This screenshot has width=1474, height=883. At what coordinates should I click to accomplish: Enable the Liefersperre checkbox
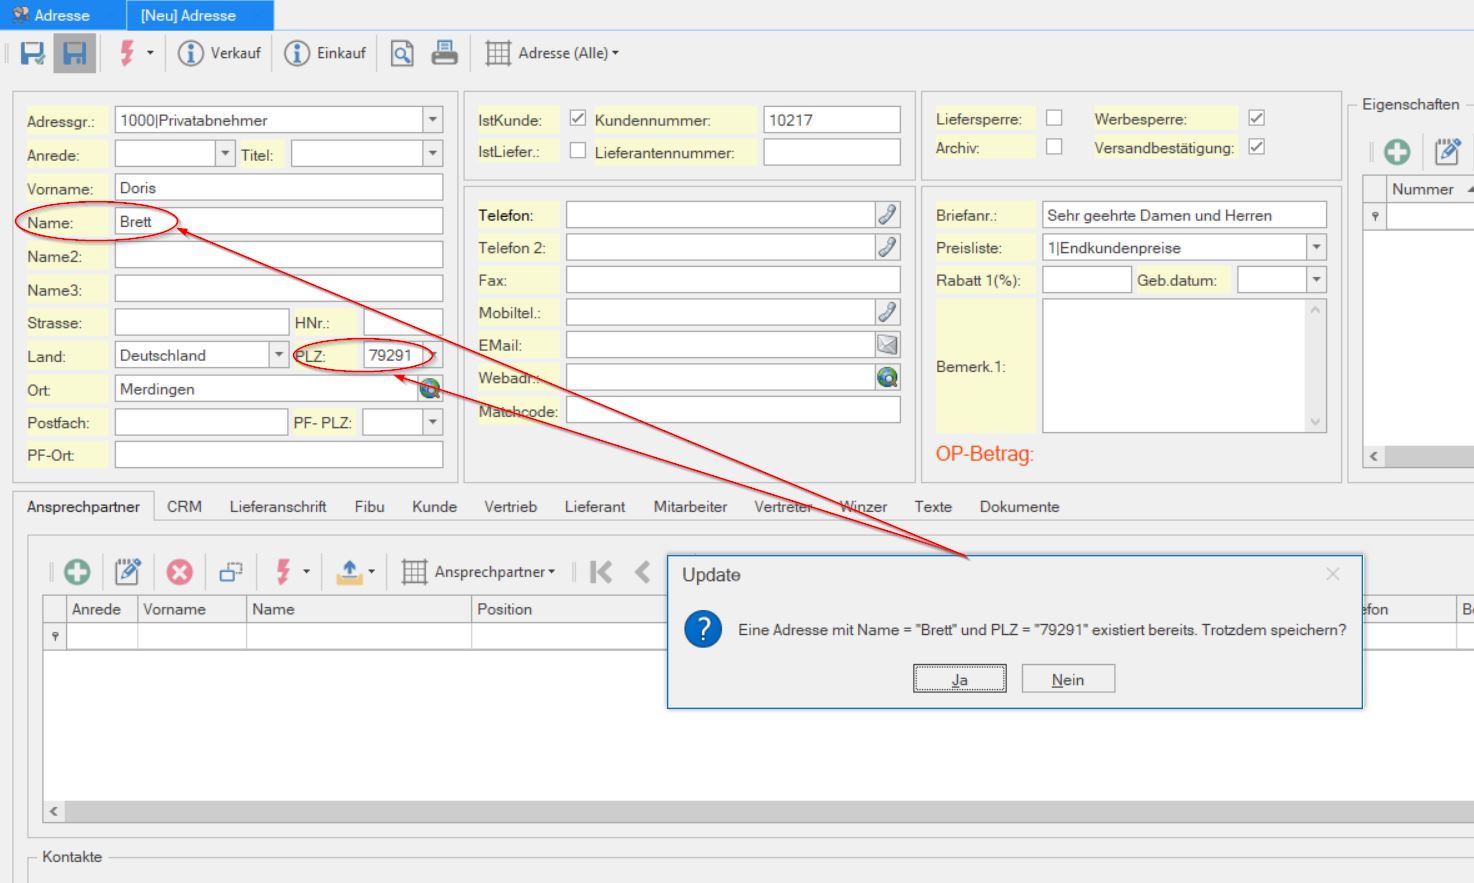(1054, 118)
